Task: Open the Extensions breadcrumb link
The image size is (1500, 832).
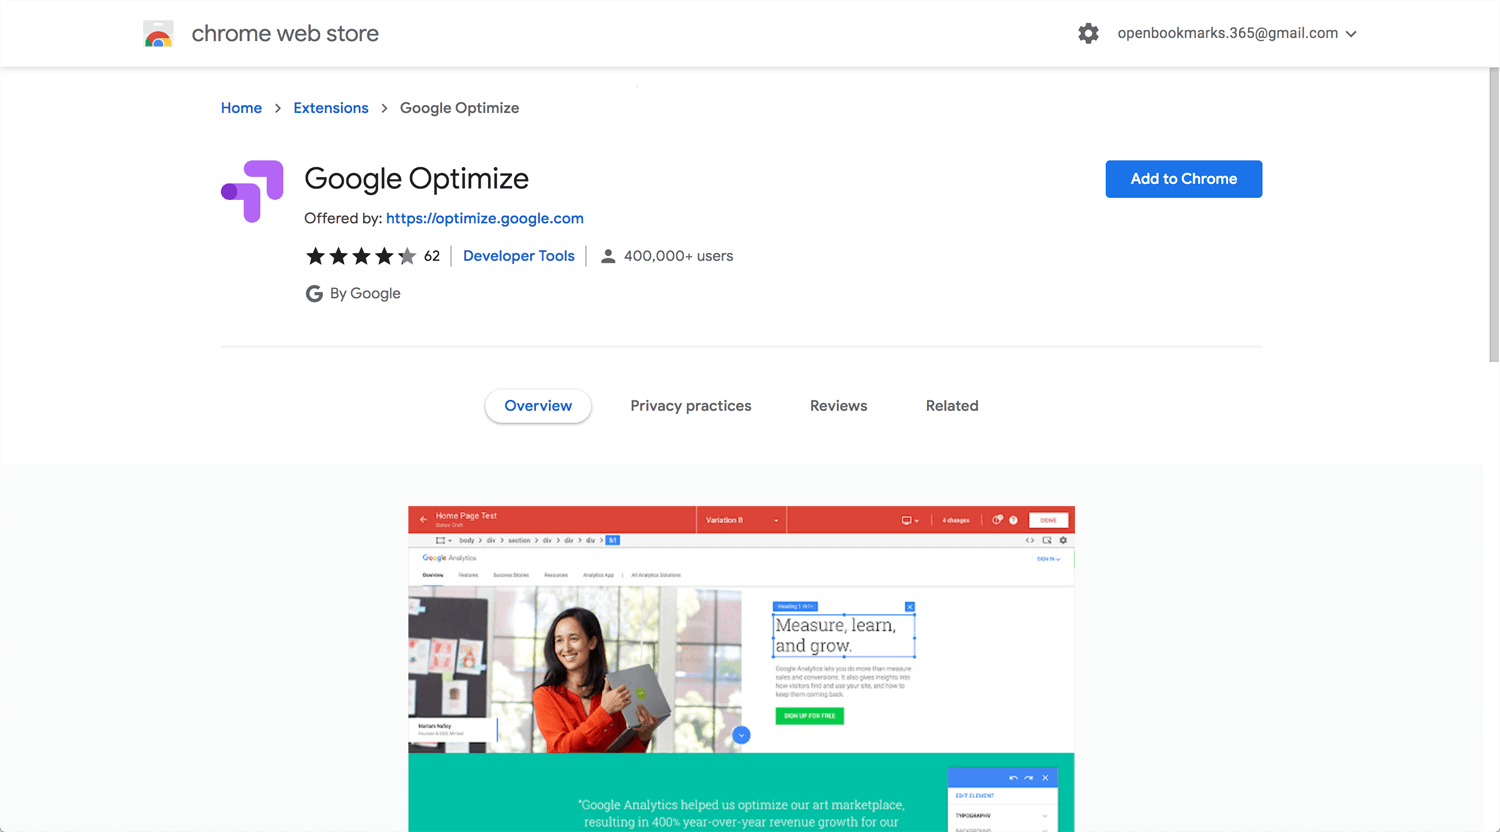Action: click(x=331, y=108)
